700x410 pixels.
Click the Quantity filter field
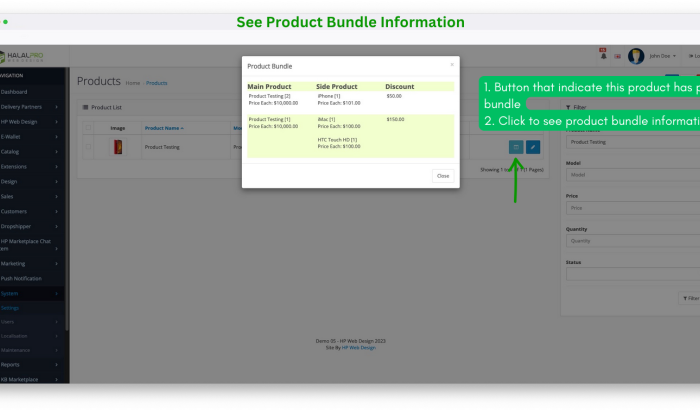[633, 241]
